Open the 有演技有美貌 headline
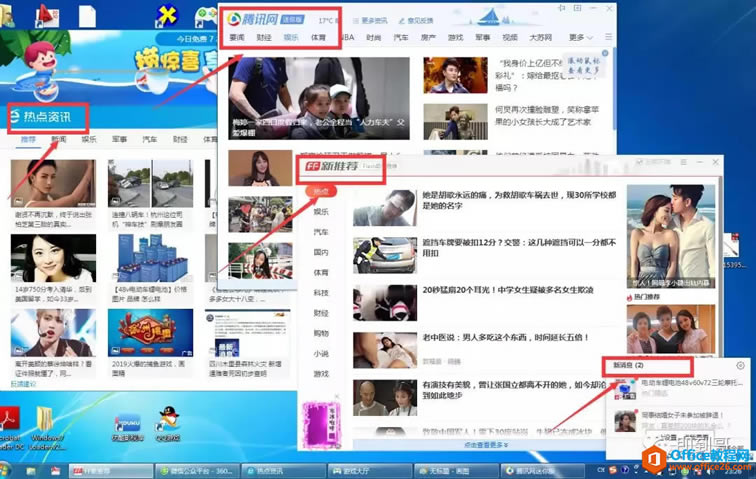756x479 pixels. pyautogui.click(x=514, y=390)
